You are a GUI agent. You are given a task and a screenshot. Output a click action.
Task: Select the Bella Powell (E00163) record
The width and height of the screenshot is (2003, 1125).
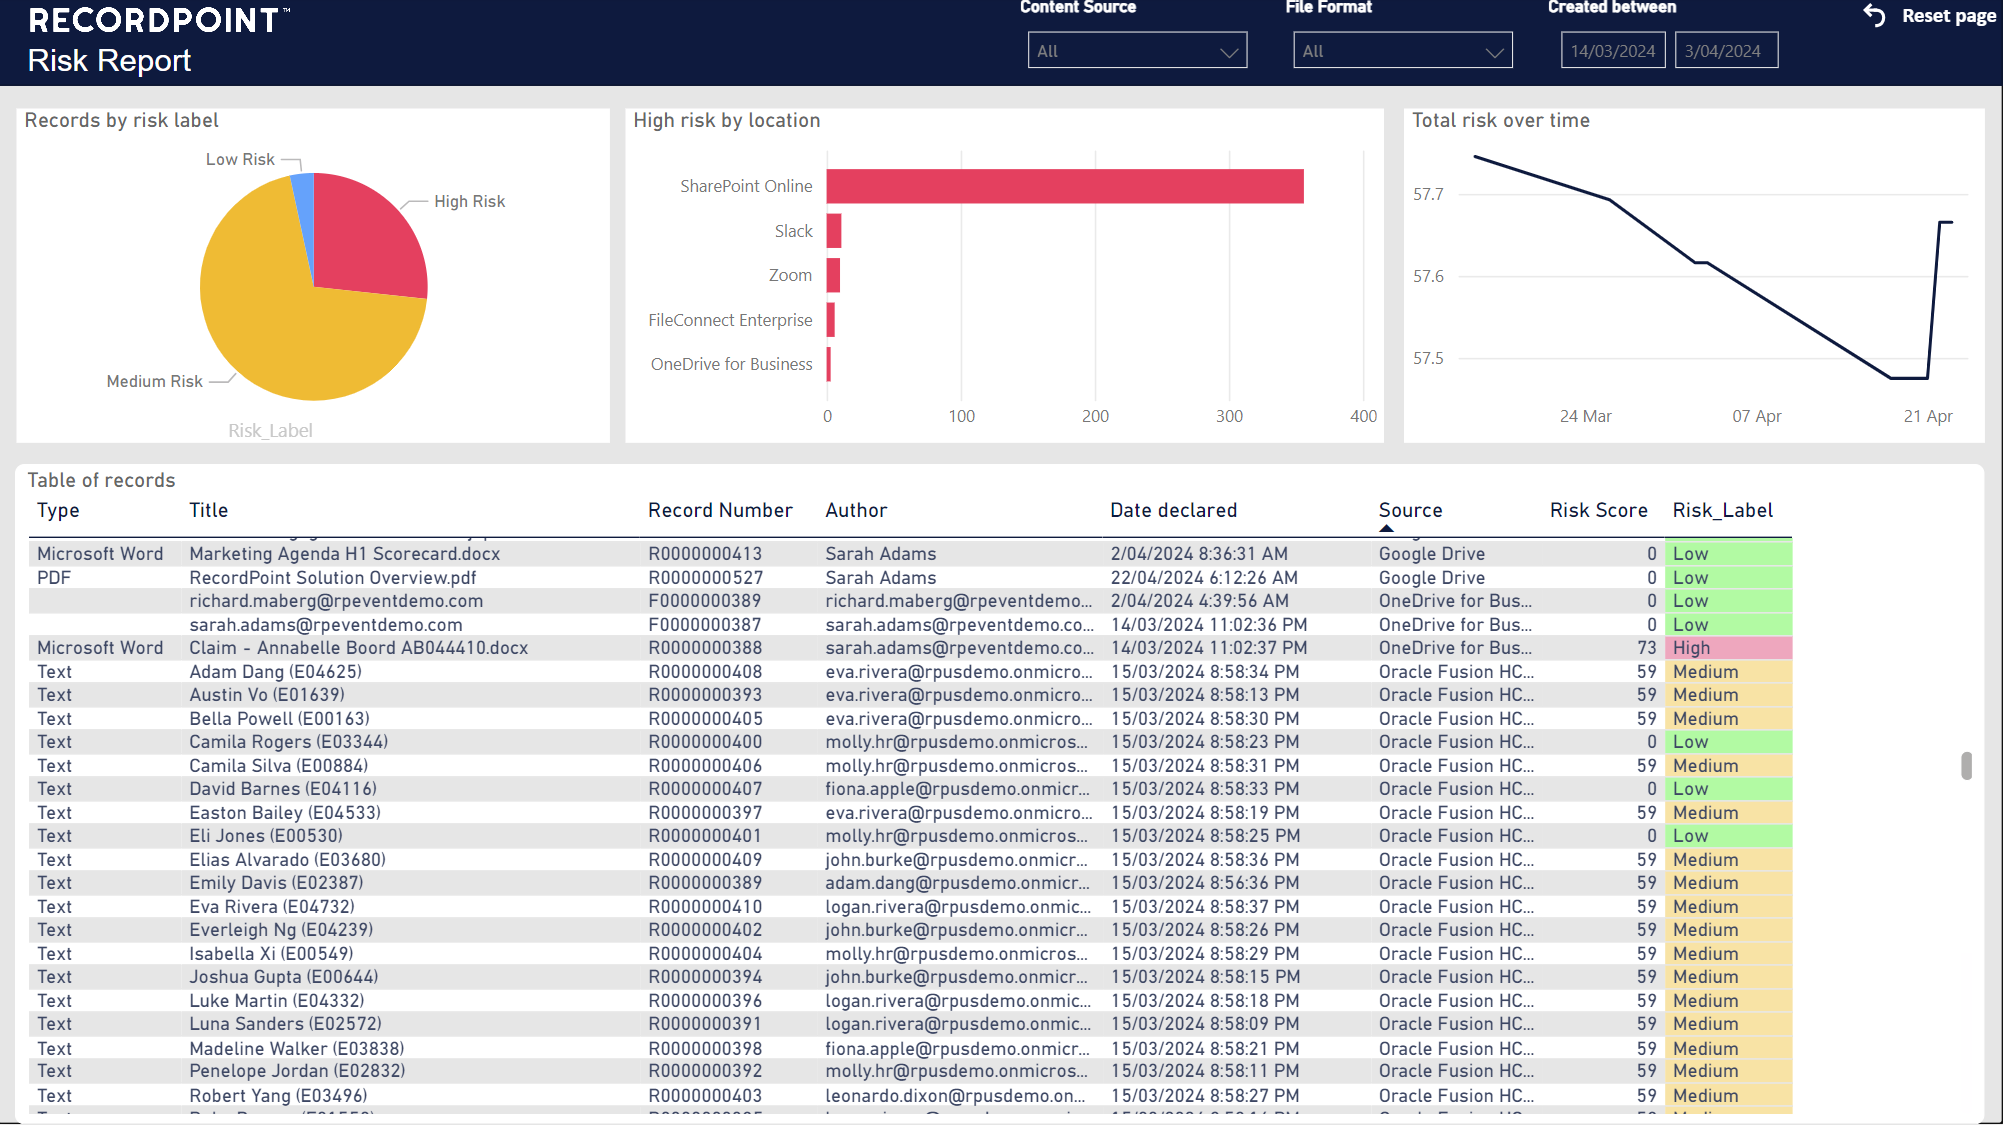click(910, 719)
